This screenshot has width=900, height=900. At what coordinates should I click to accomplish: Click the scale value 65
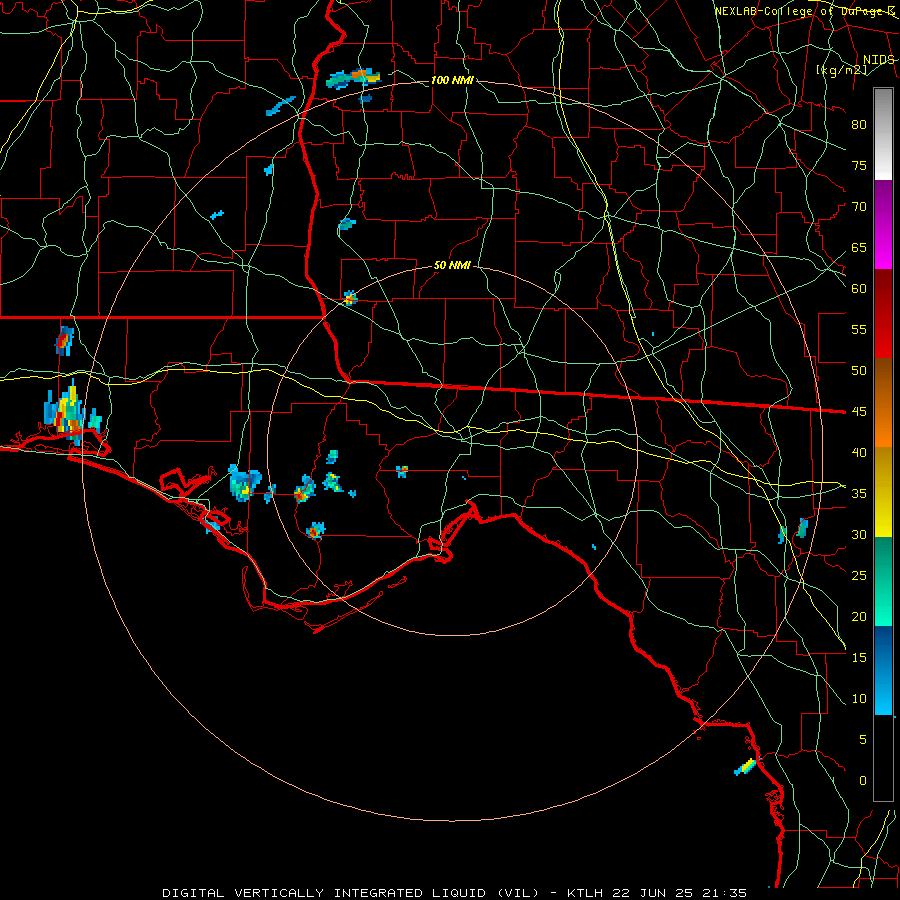[x=859, y=248]
